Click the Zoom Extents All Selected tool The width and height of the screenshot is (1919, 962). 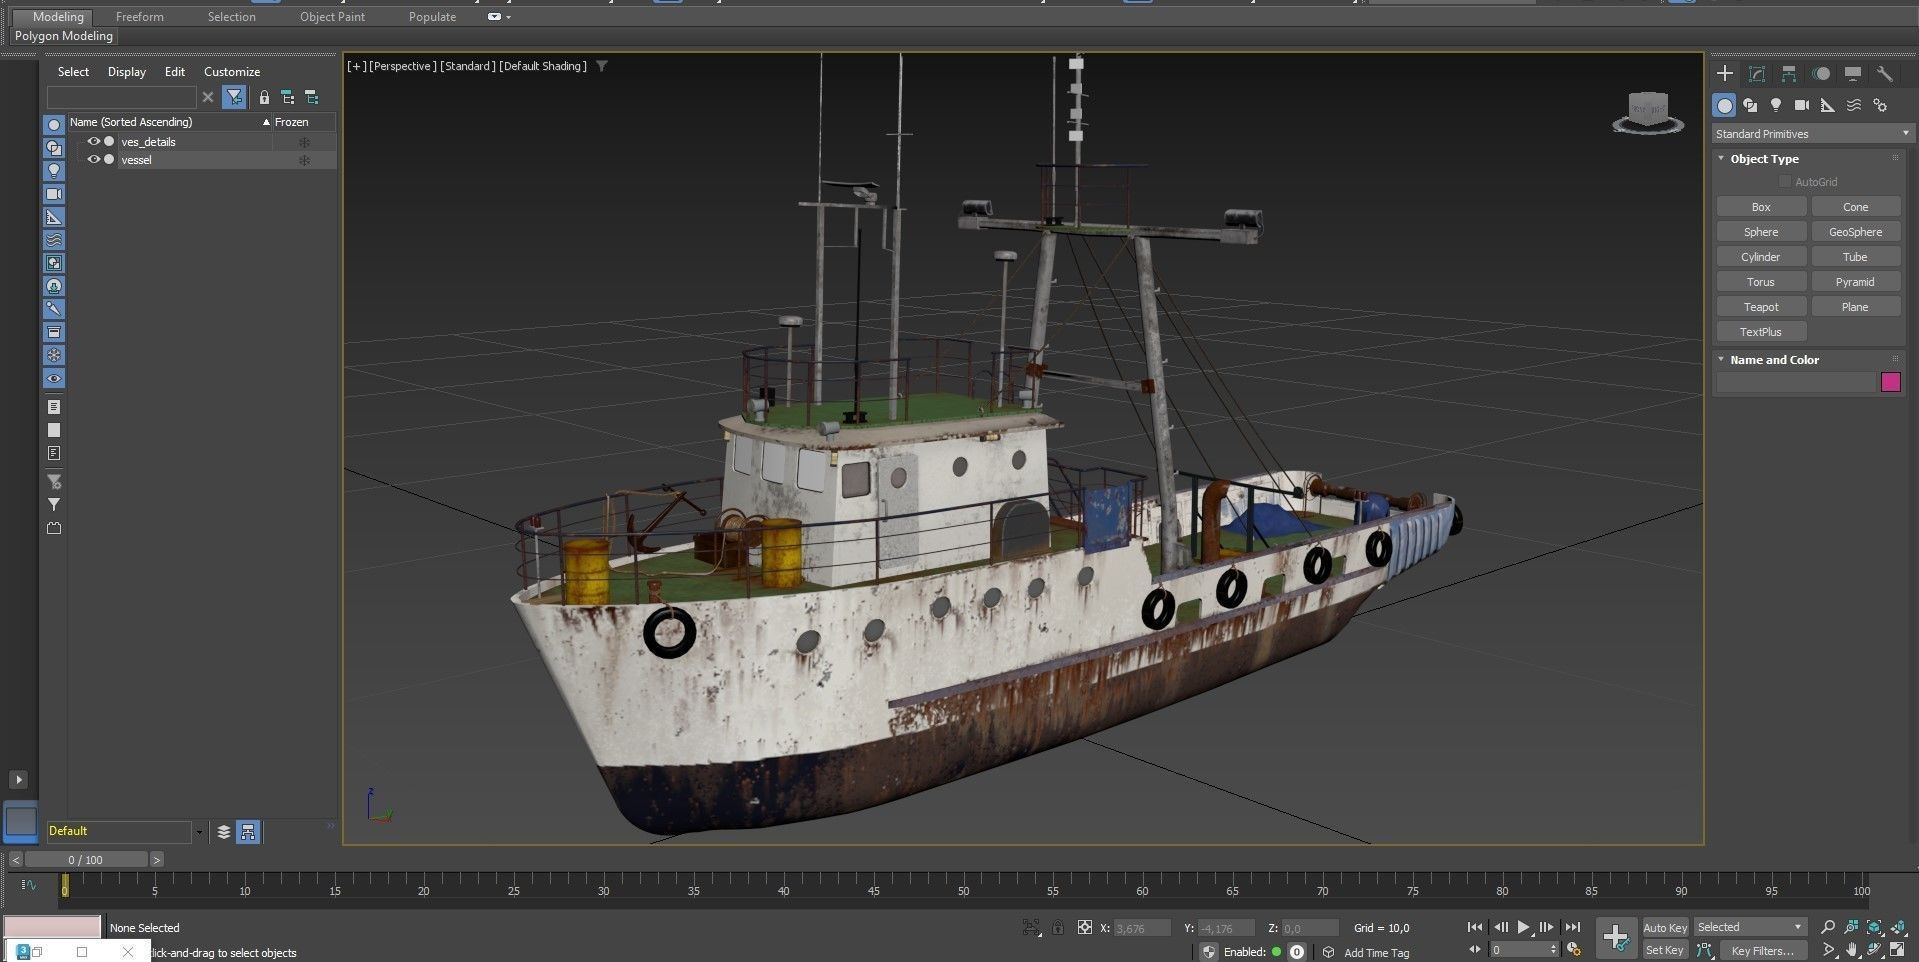(1897, 927)
